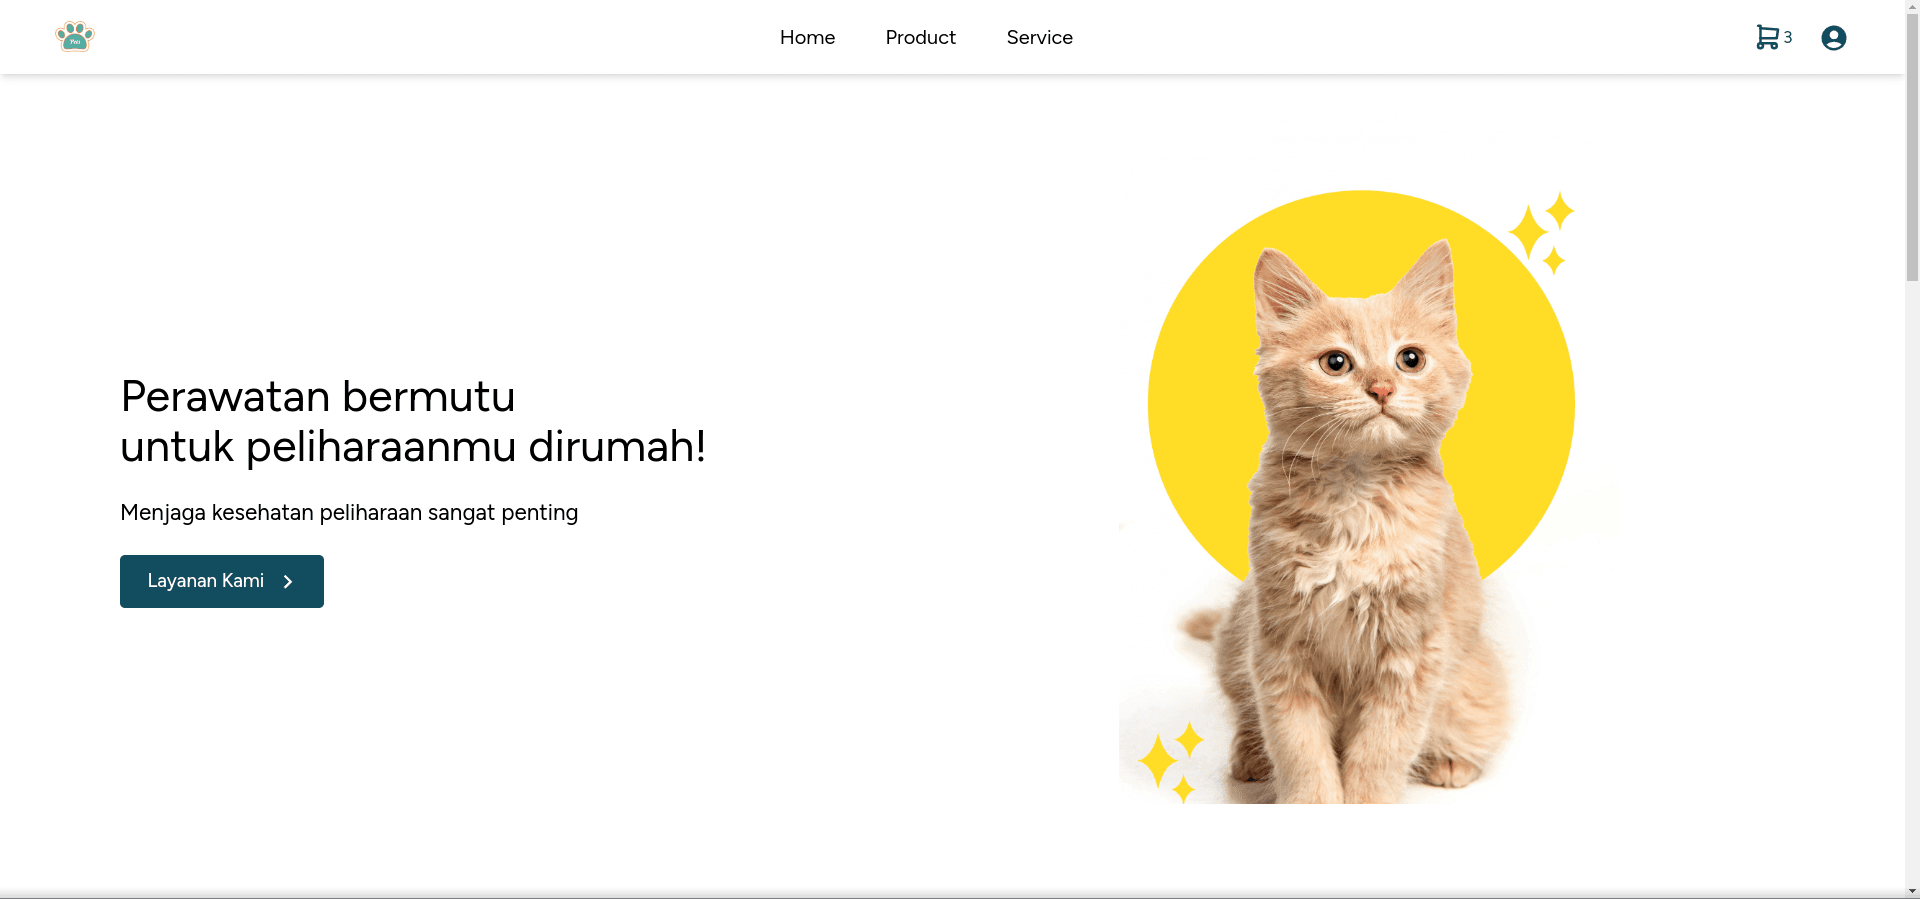Open the shopping cart
The height and width of the screenshot is (899, 1920).
click(1767, 38)
